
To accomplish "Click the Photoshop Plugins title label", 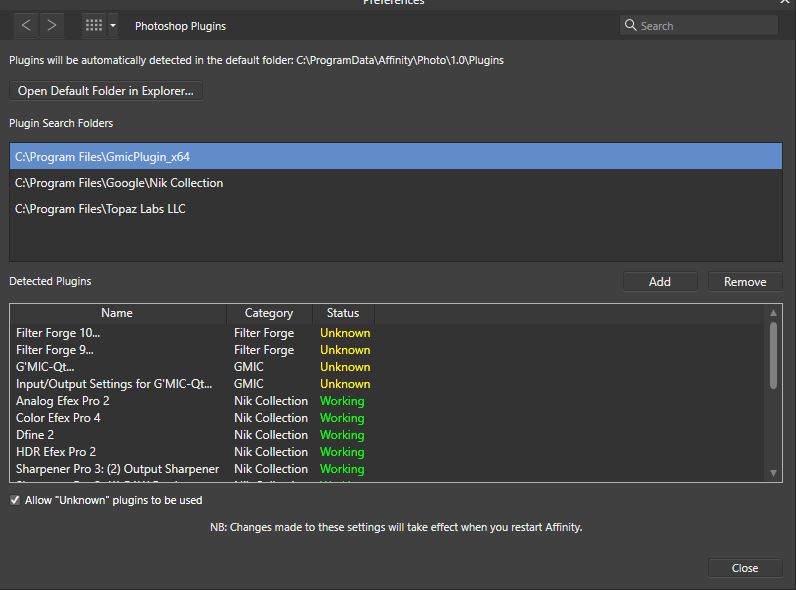I will point(180,26).
